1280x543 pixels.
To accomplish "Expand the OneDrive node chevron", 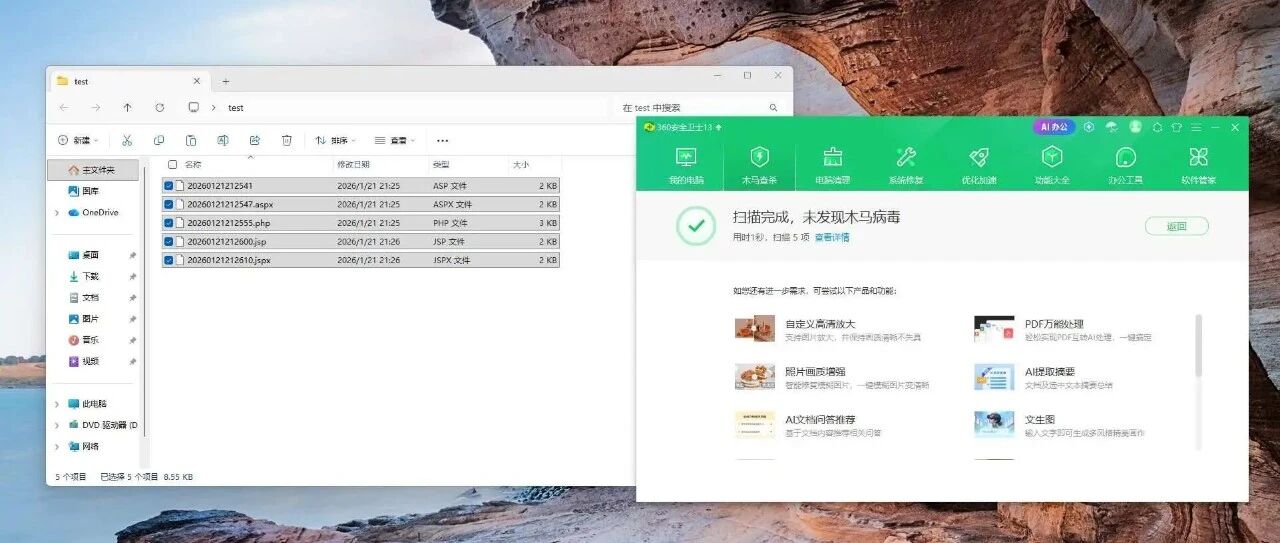I will 57,213.
